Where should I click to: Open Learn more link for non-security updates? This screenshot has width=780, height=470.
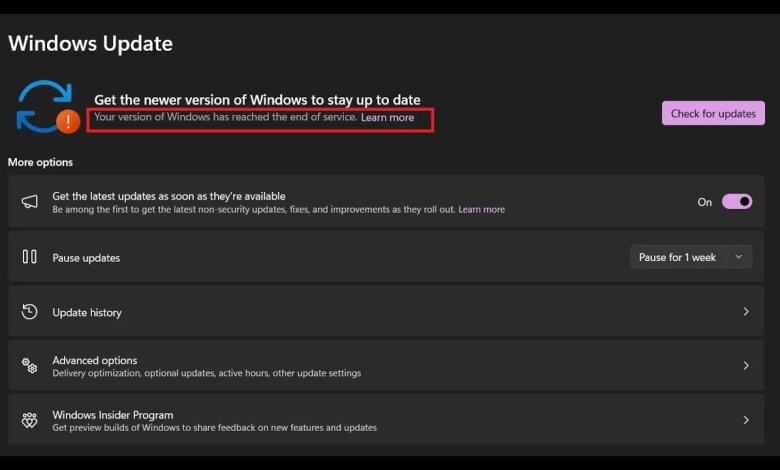(482, 209)
